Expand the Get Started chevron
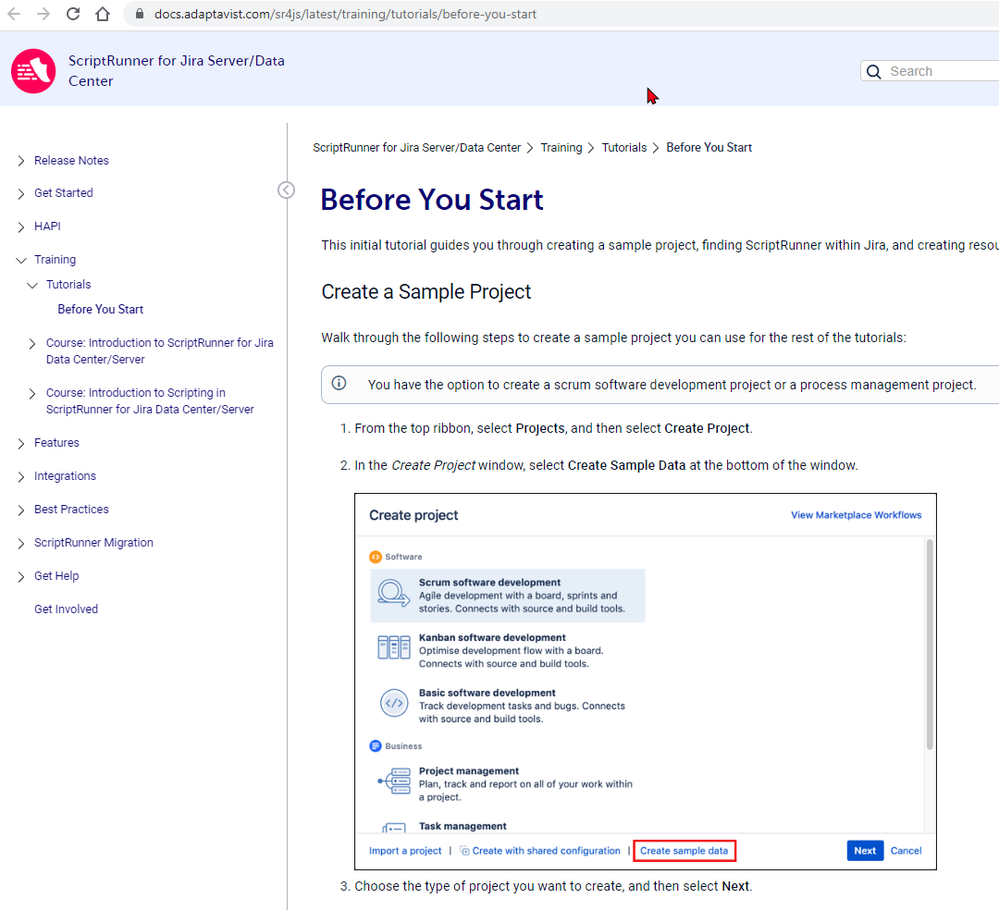The image size is (999, 910). click(x=21, y=194)
